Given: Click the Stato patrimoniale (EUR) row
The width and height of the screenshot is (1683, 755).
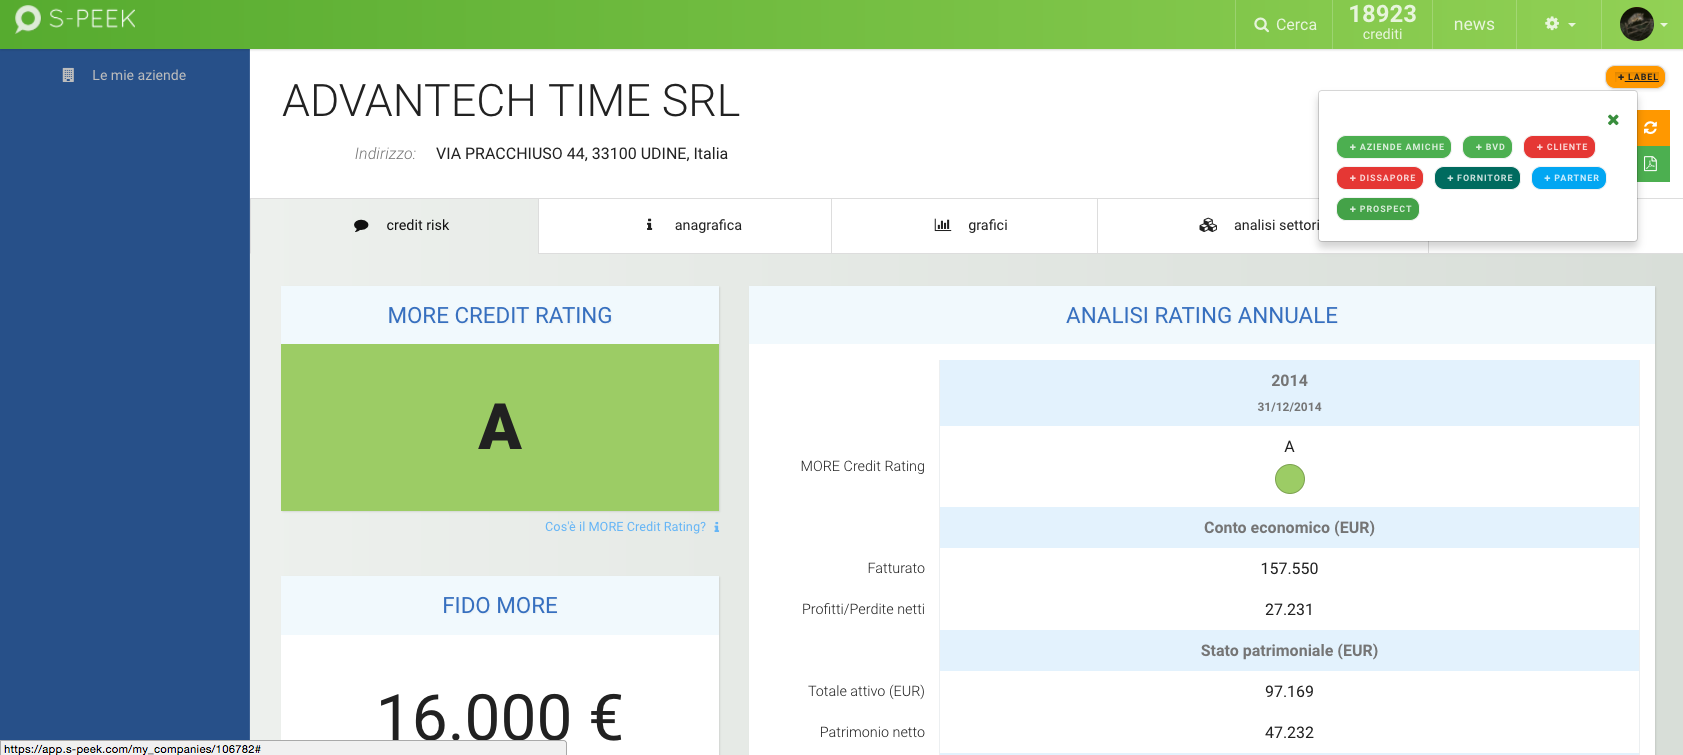Looking at the screenshot, I should point(1289,651).
